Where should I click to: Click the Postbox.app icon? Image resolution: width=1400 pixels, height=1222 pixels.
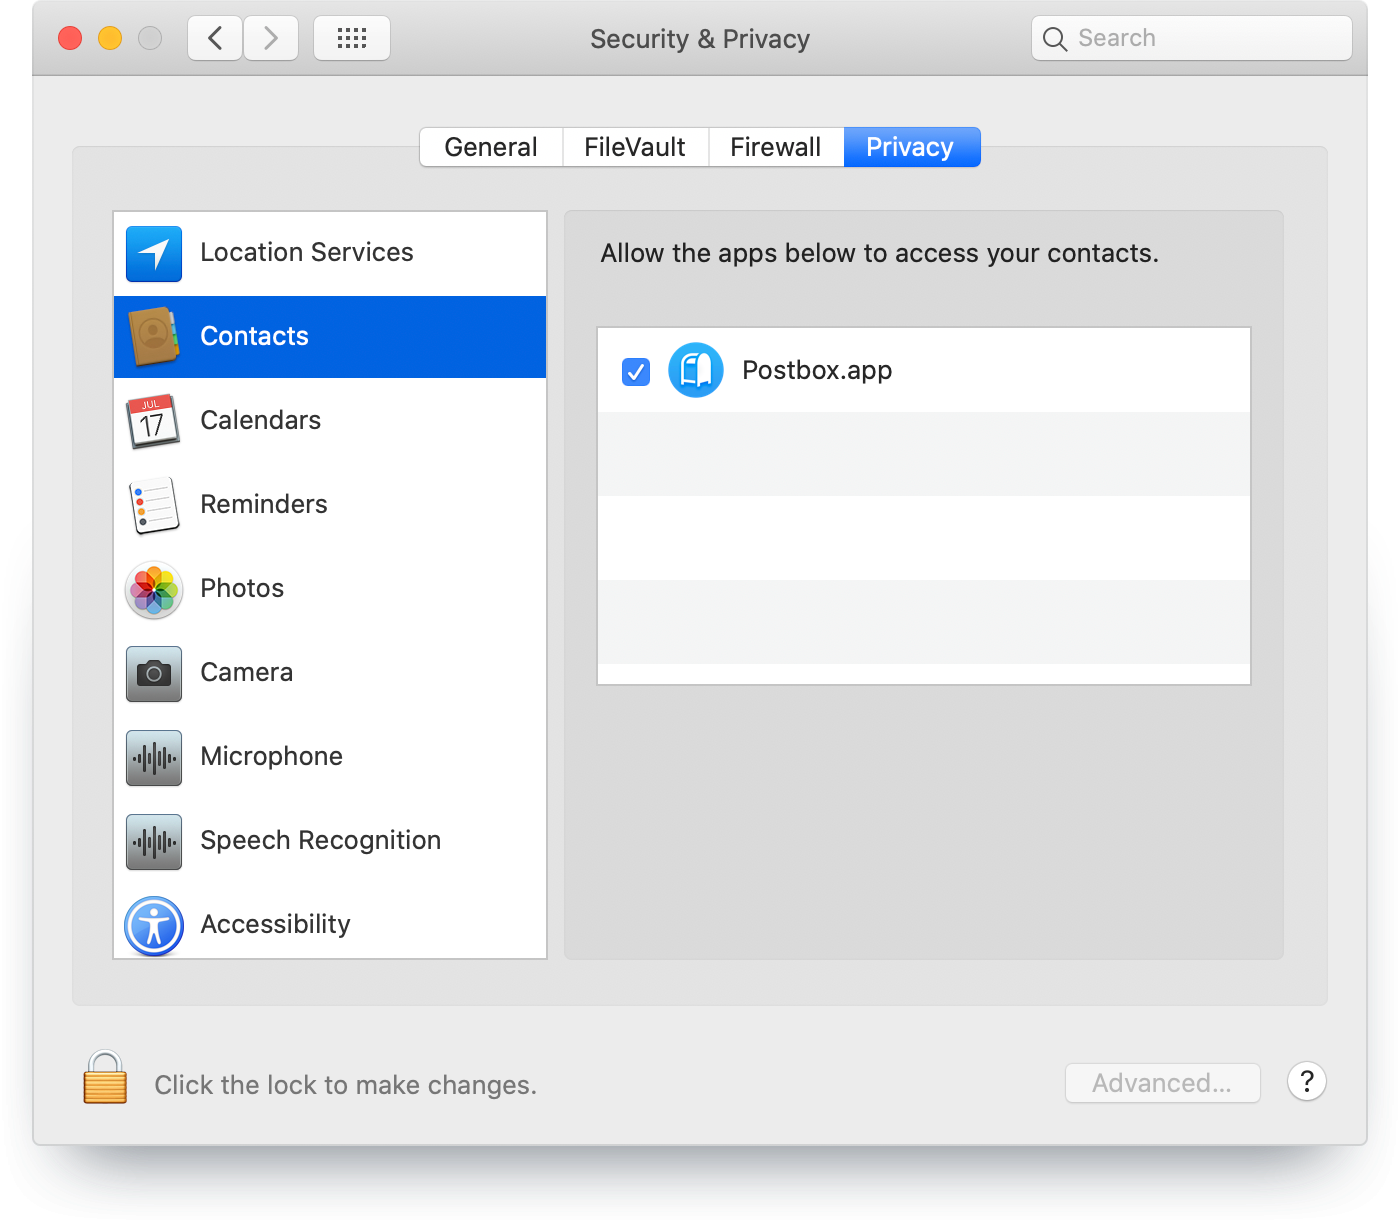point(696,370)
